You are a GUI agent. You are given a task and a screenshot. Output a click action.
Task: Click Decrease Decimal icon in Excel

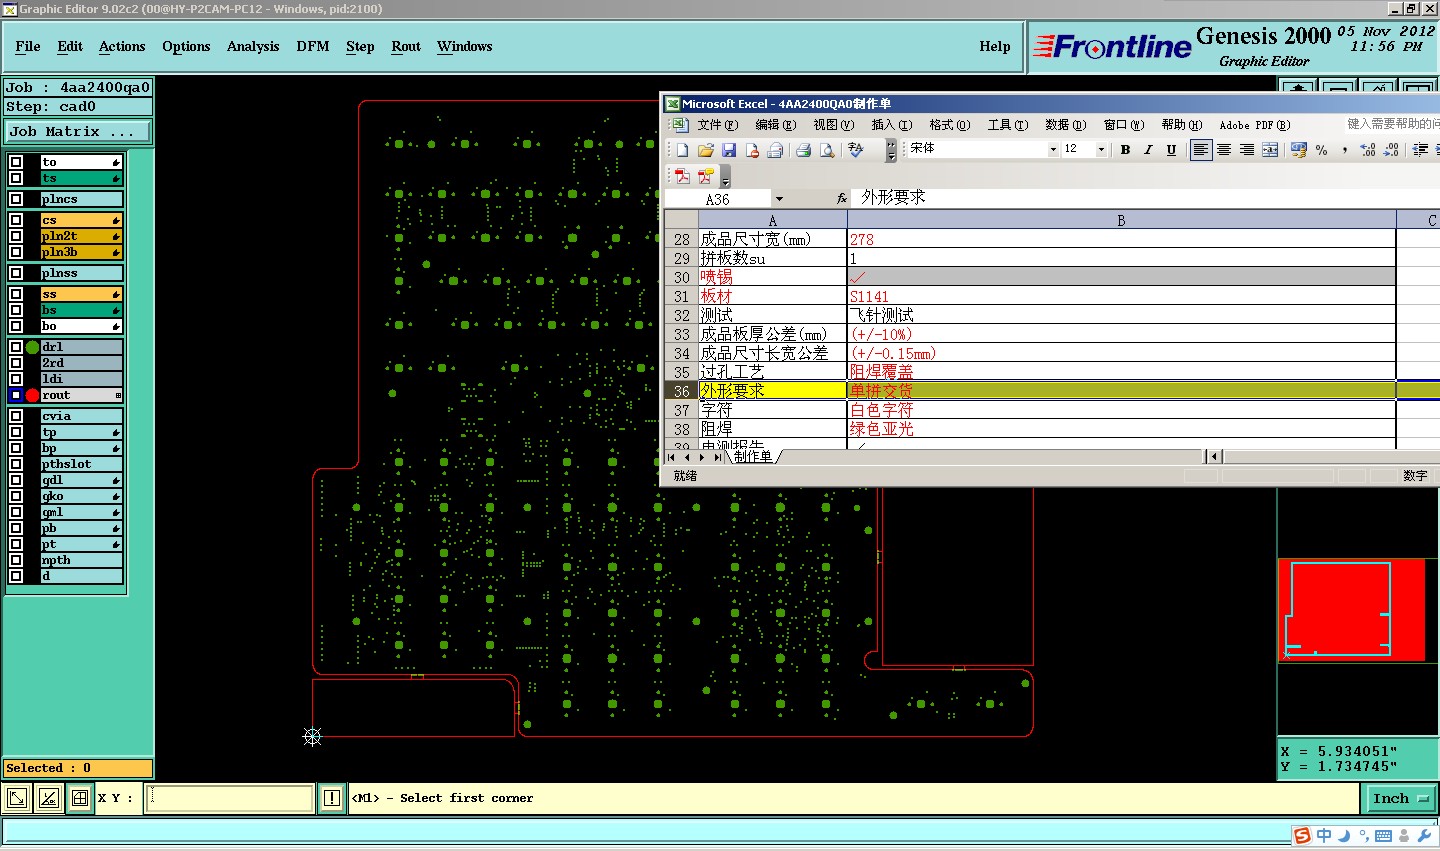pyautogui.click(x=1391, y=150)
